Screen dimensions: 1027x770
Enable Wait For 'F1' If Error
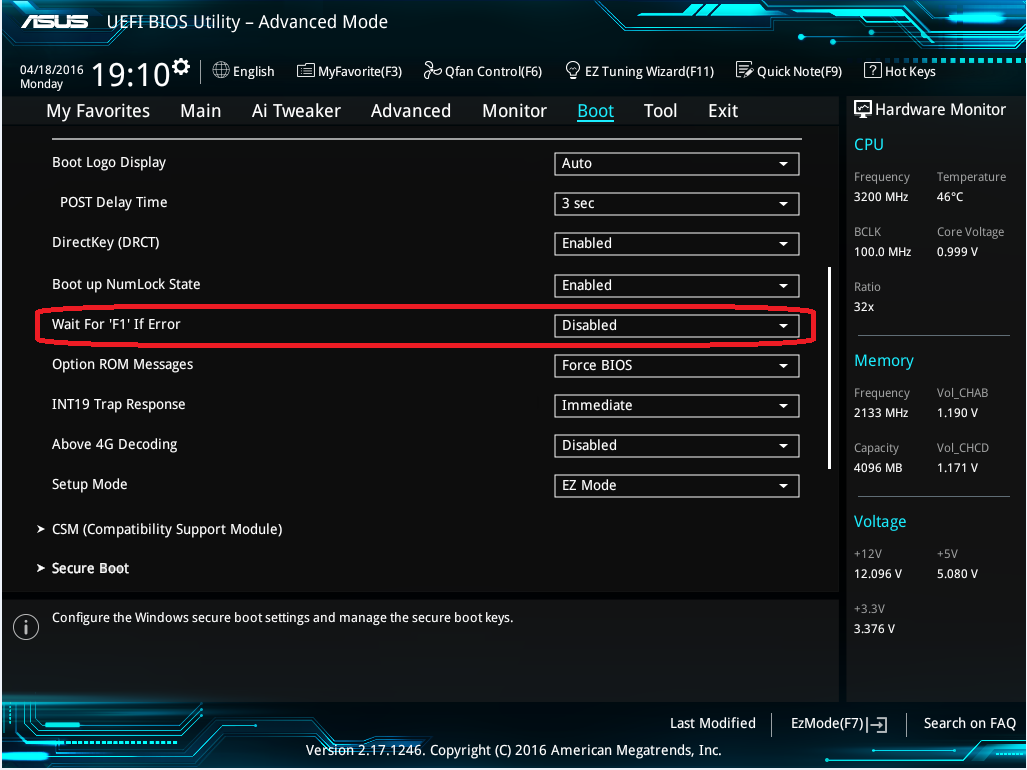coord(676,325)
